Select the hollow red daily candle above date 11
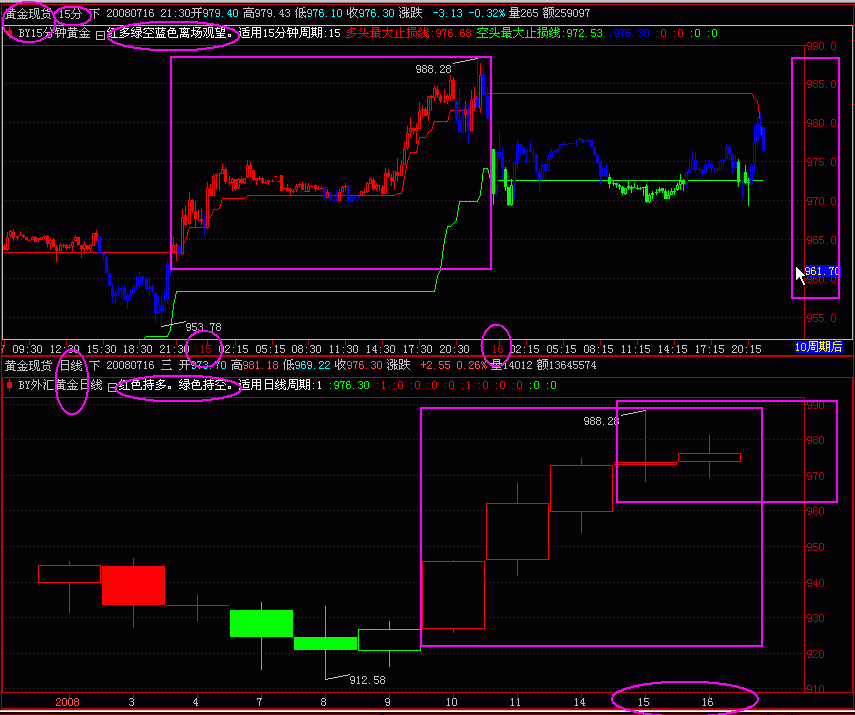This screenshot has height=715, width=855. 517,531
